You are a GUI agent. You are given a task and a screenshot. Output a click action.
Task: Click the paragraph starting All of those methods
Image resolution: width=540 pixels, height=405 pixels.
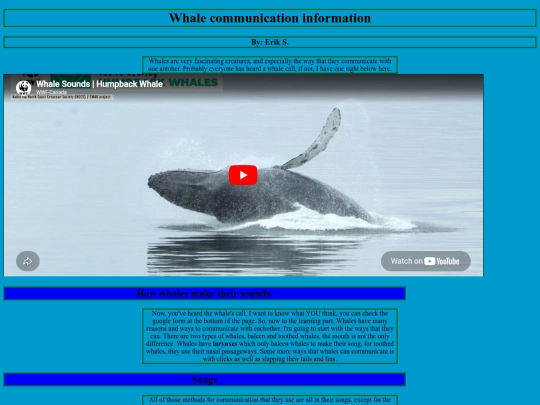[x=270, y=400]
